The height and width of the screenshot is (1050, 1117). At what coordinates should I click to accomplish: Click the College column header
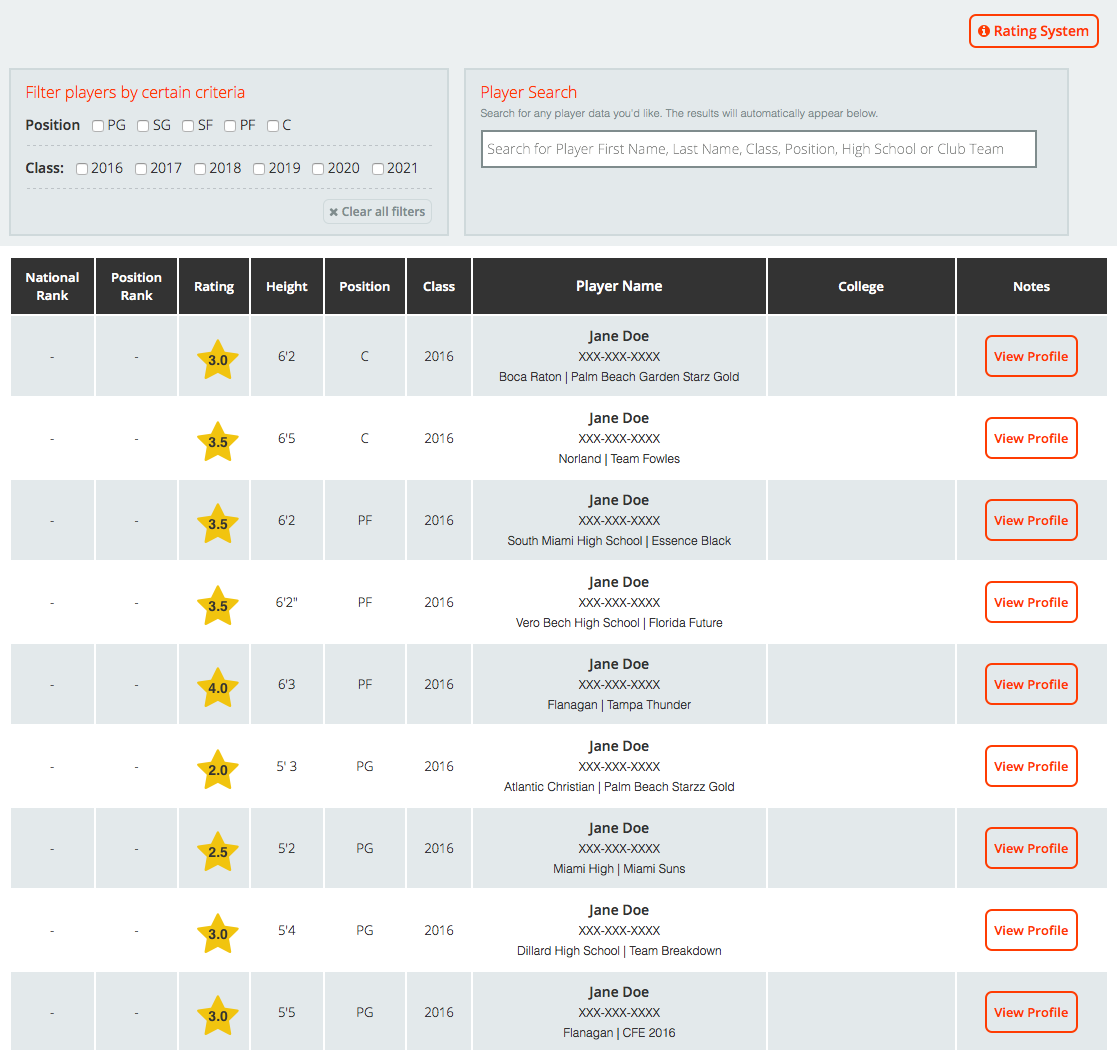(861, 286)
